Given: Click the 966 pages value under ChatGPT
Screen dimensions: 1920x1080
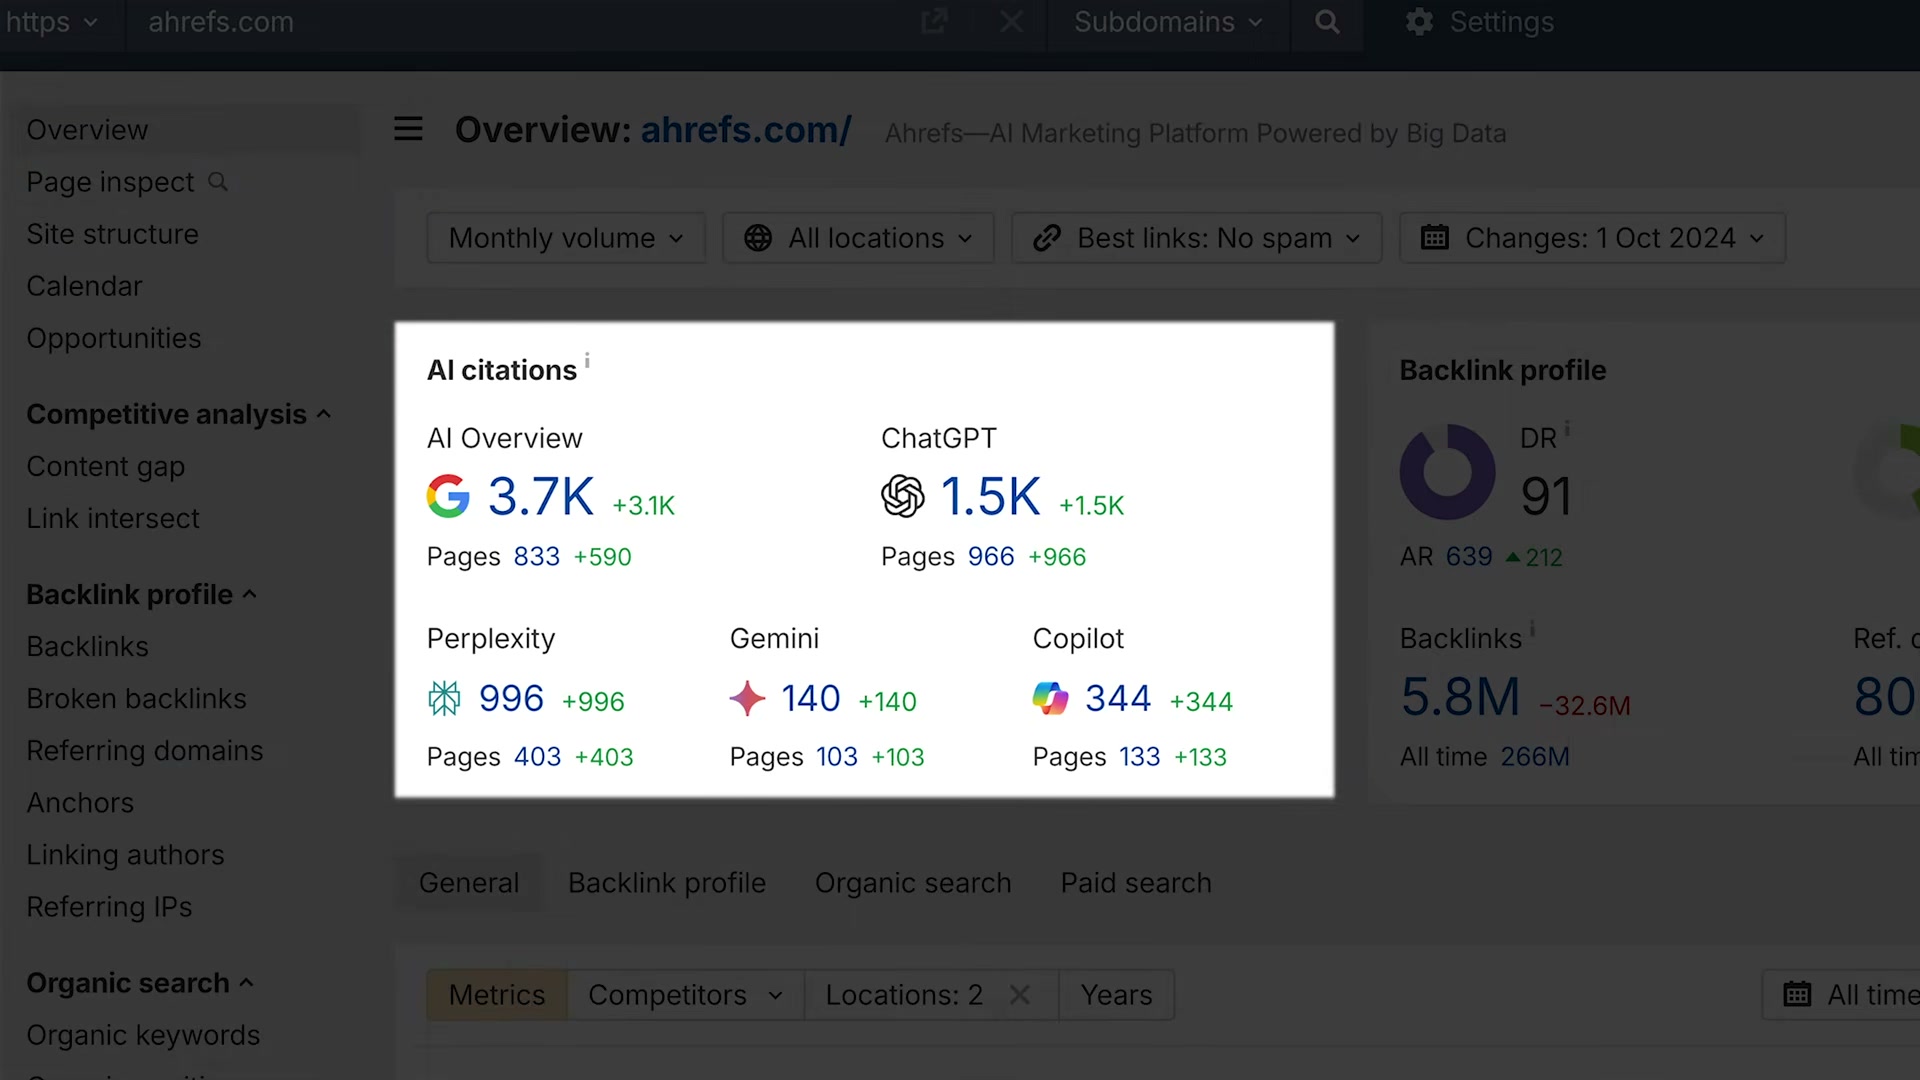Looking at the screenshot, I should (x=991, y=557).
